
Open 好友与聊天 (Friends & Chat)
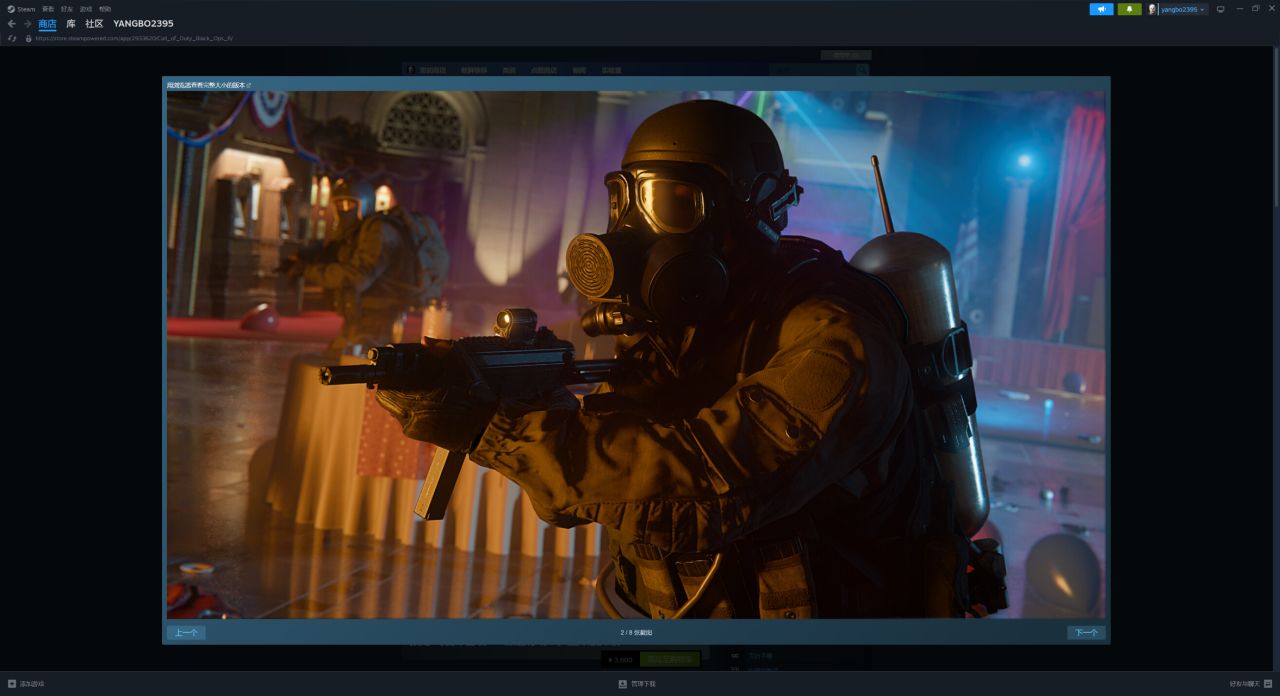pyautogui.click(x=1245, y=684)
